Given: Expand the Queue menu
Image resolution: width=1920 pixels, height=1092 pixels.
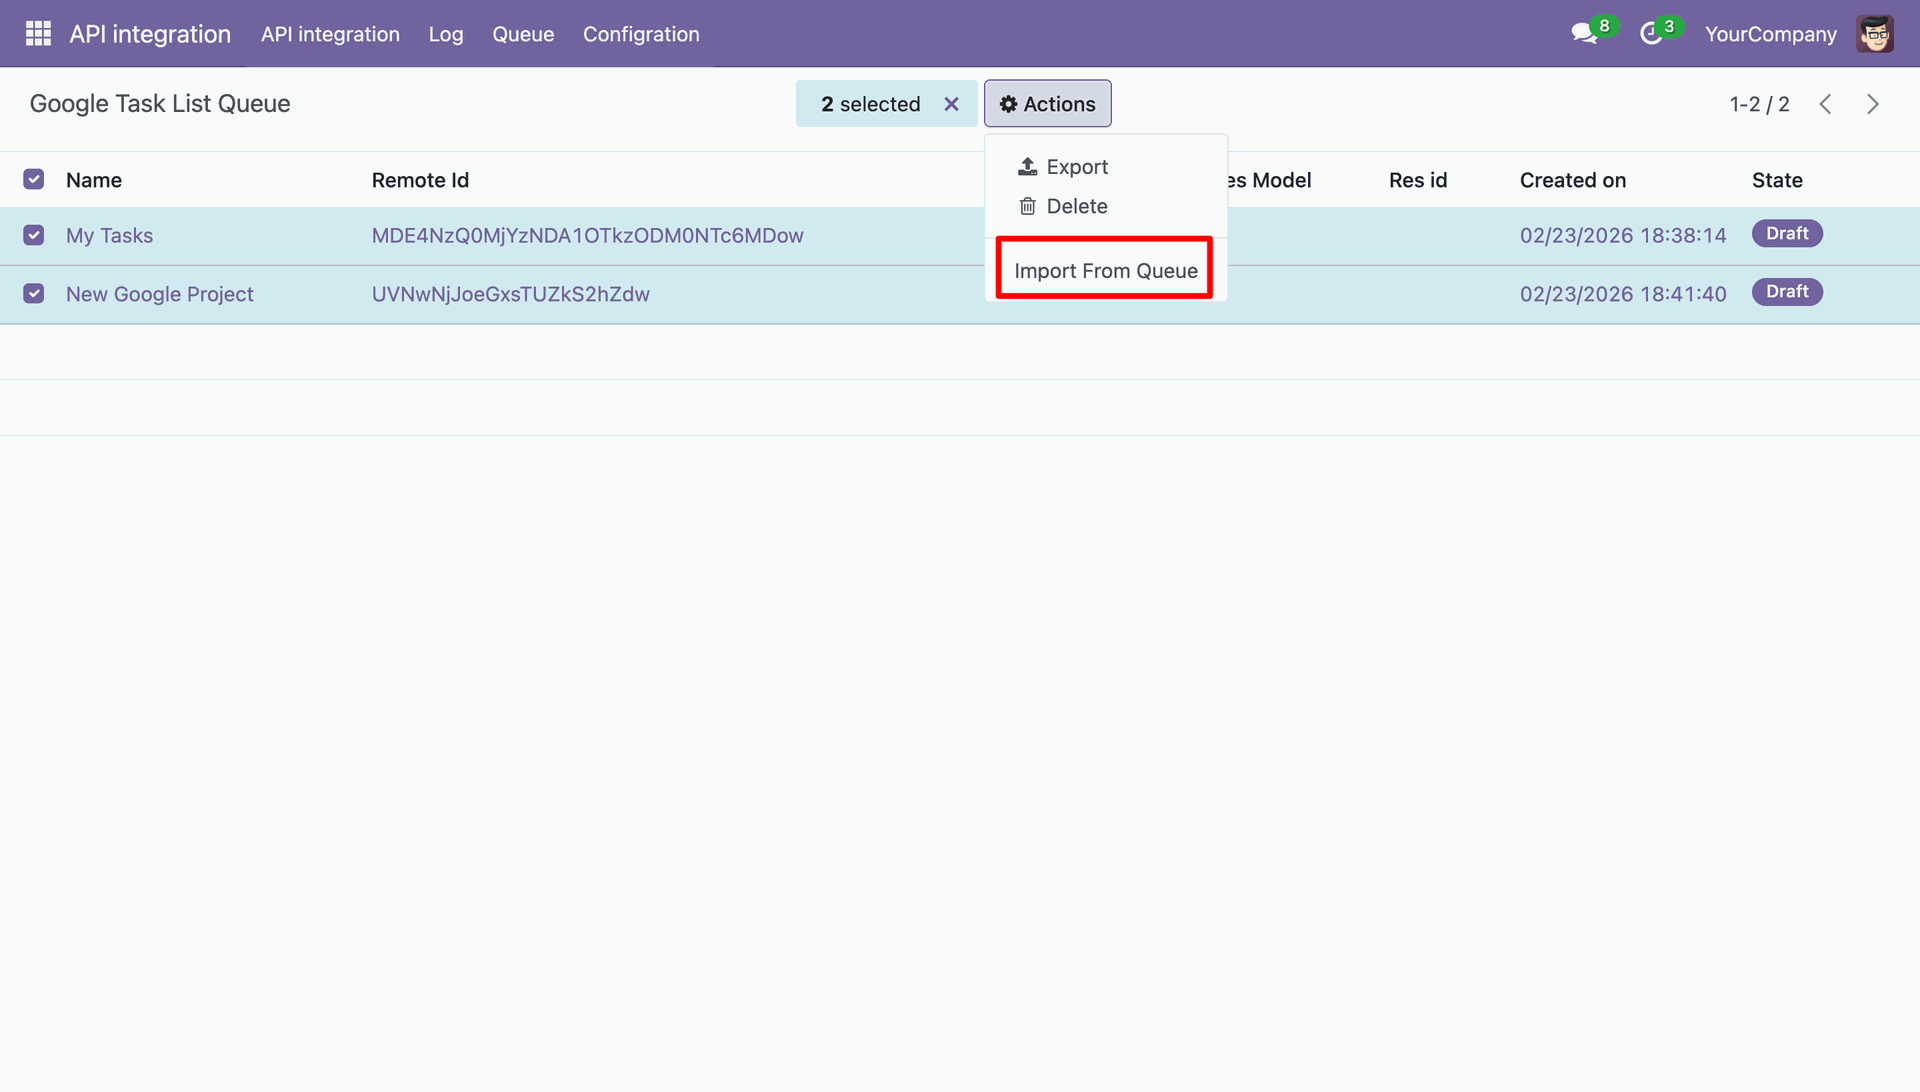Looking at the screenshot, I should coord(523,34).
